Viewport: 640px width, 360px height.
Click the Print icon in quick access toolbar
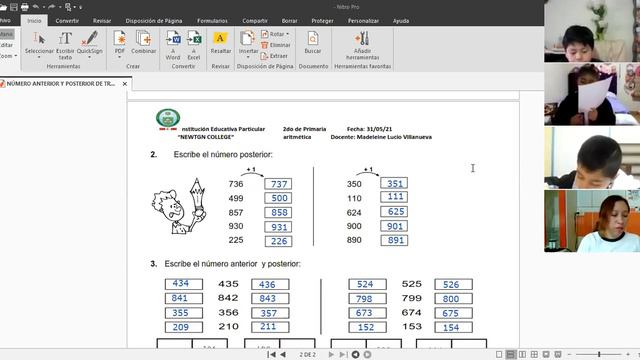[25, 7]
